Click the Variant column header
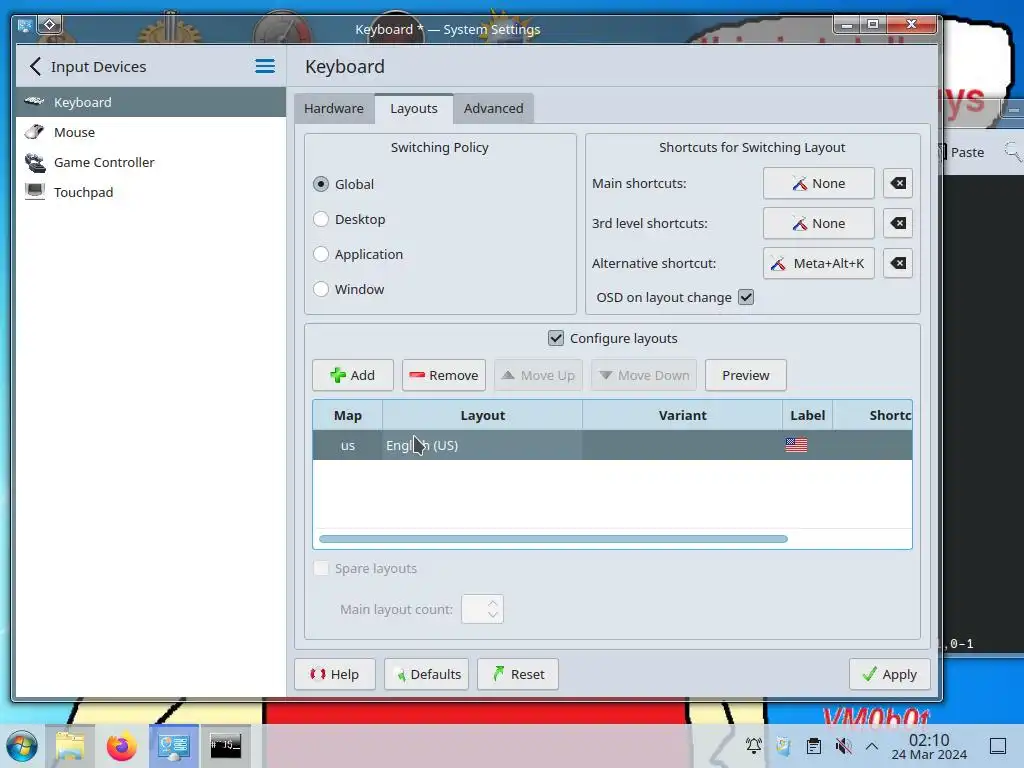 682,415
